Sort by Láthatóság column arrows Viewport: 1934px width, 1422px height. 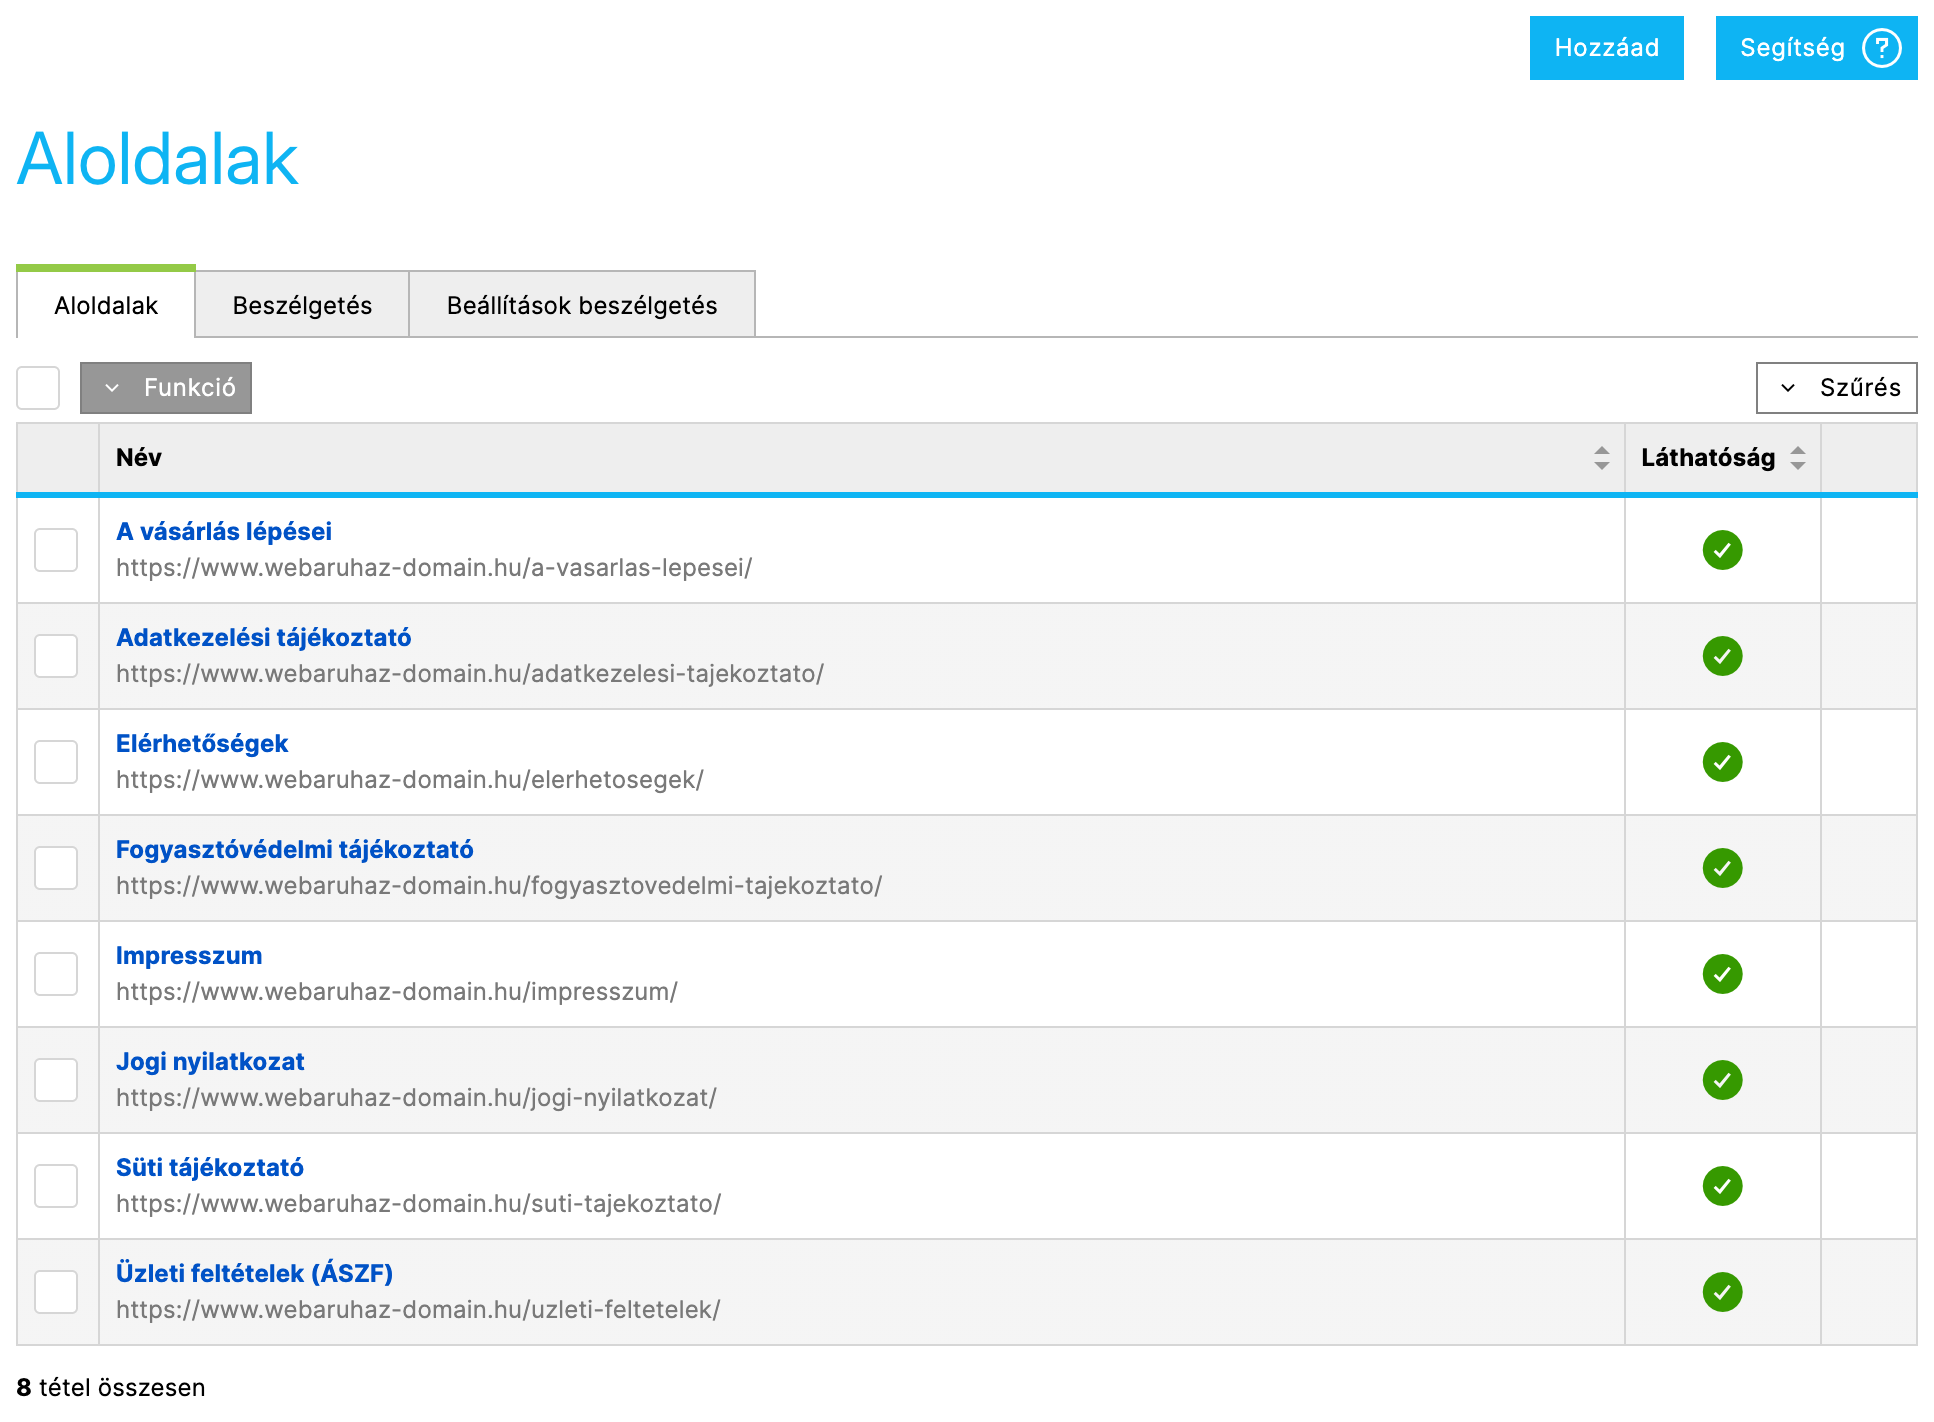pos(1797,458)
